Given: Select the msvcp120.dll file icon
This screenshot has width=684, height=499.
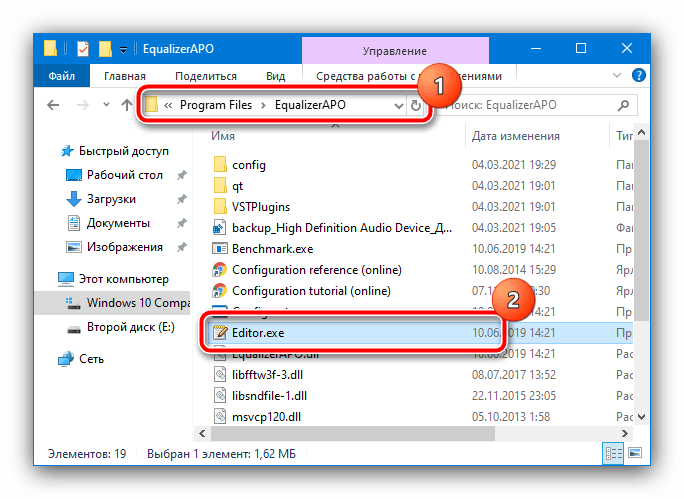Looking at the screenshot, I should [x=220, y=417].
